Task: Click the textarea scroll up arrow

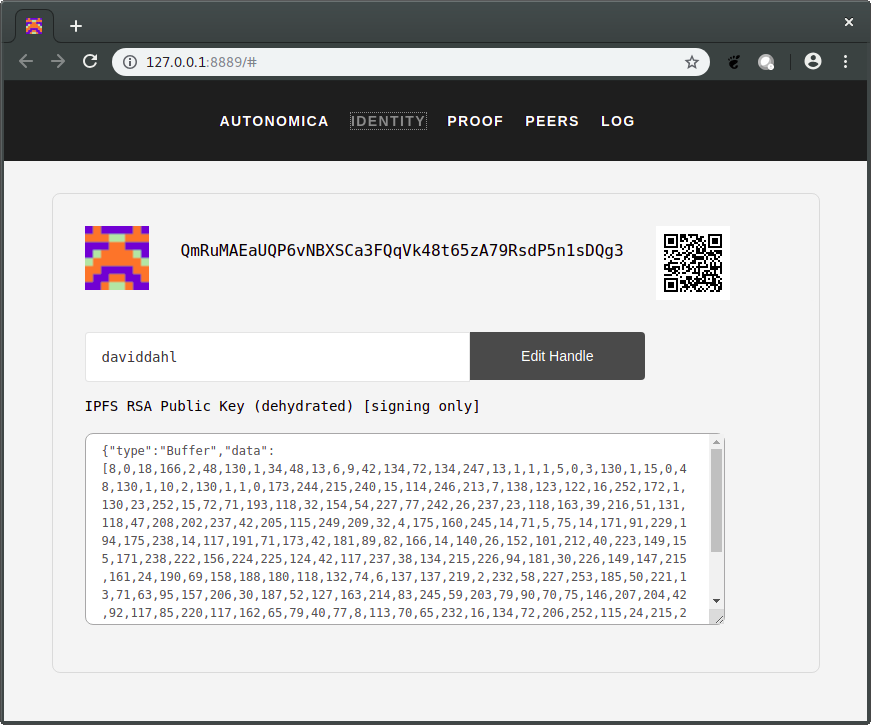Action: coord(717,442)
